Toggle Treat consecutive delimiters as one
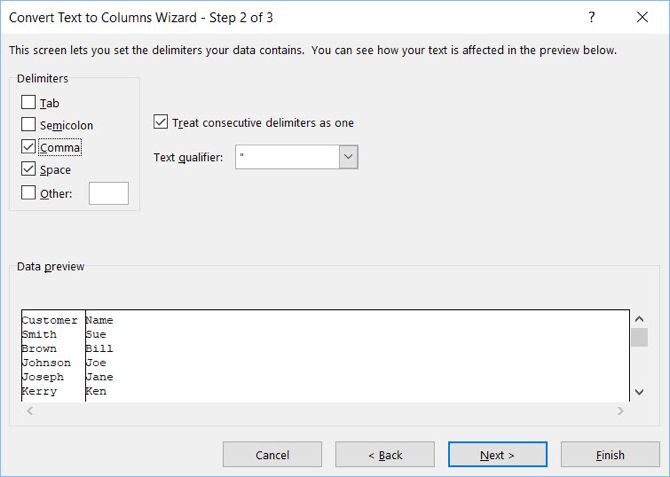The height and width of the screenshot is (477, 670). point(161,123)
